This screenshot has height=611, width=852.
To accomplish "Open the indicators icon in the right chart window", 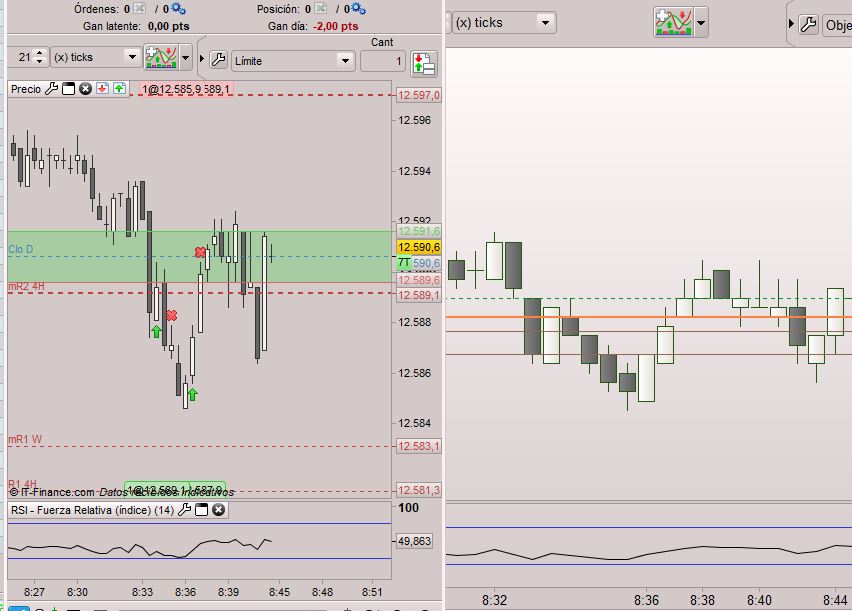I will (x=674, y=22).
